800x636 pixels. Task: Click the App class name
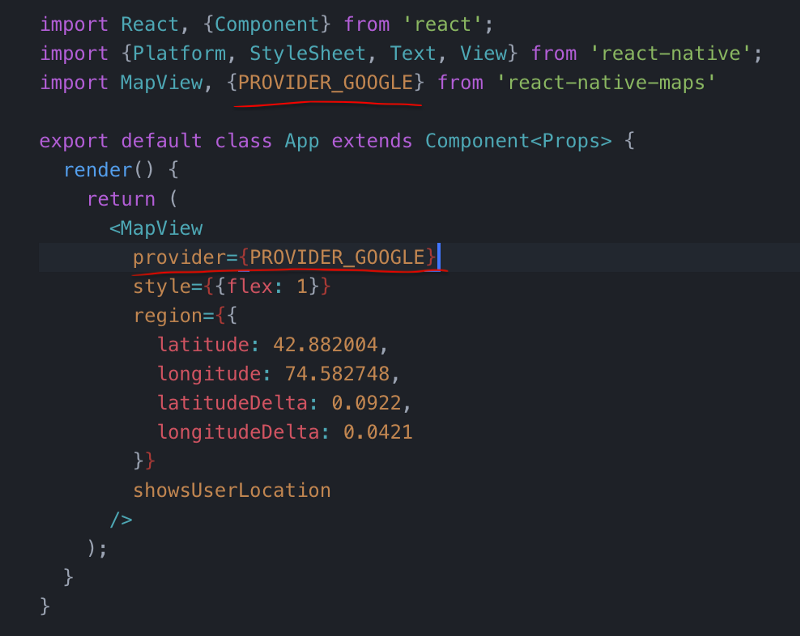[301, 141]
